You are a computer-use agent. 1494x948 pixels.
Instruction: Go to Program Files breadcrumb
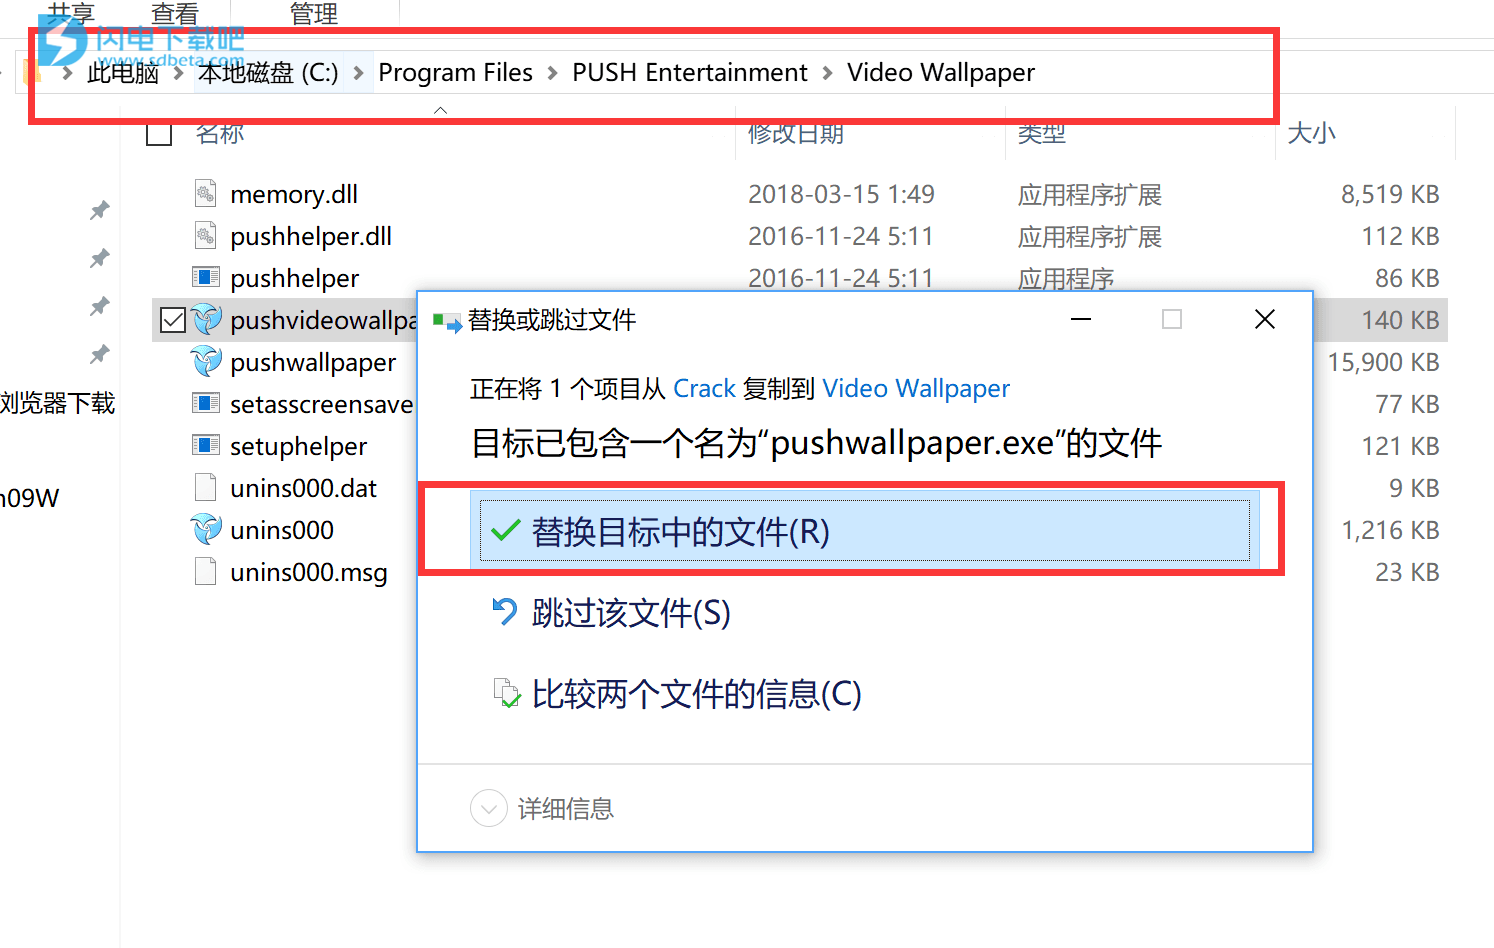(x=455, y=73)
